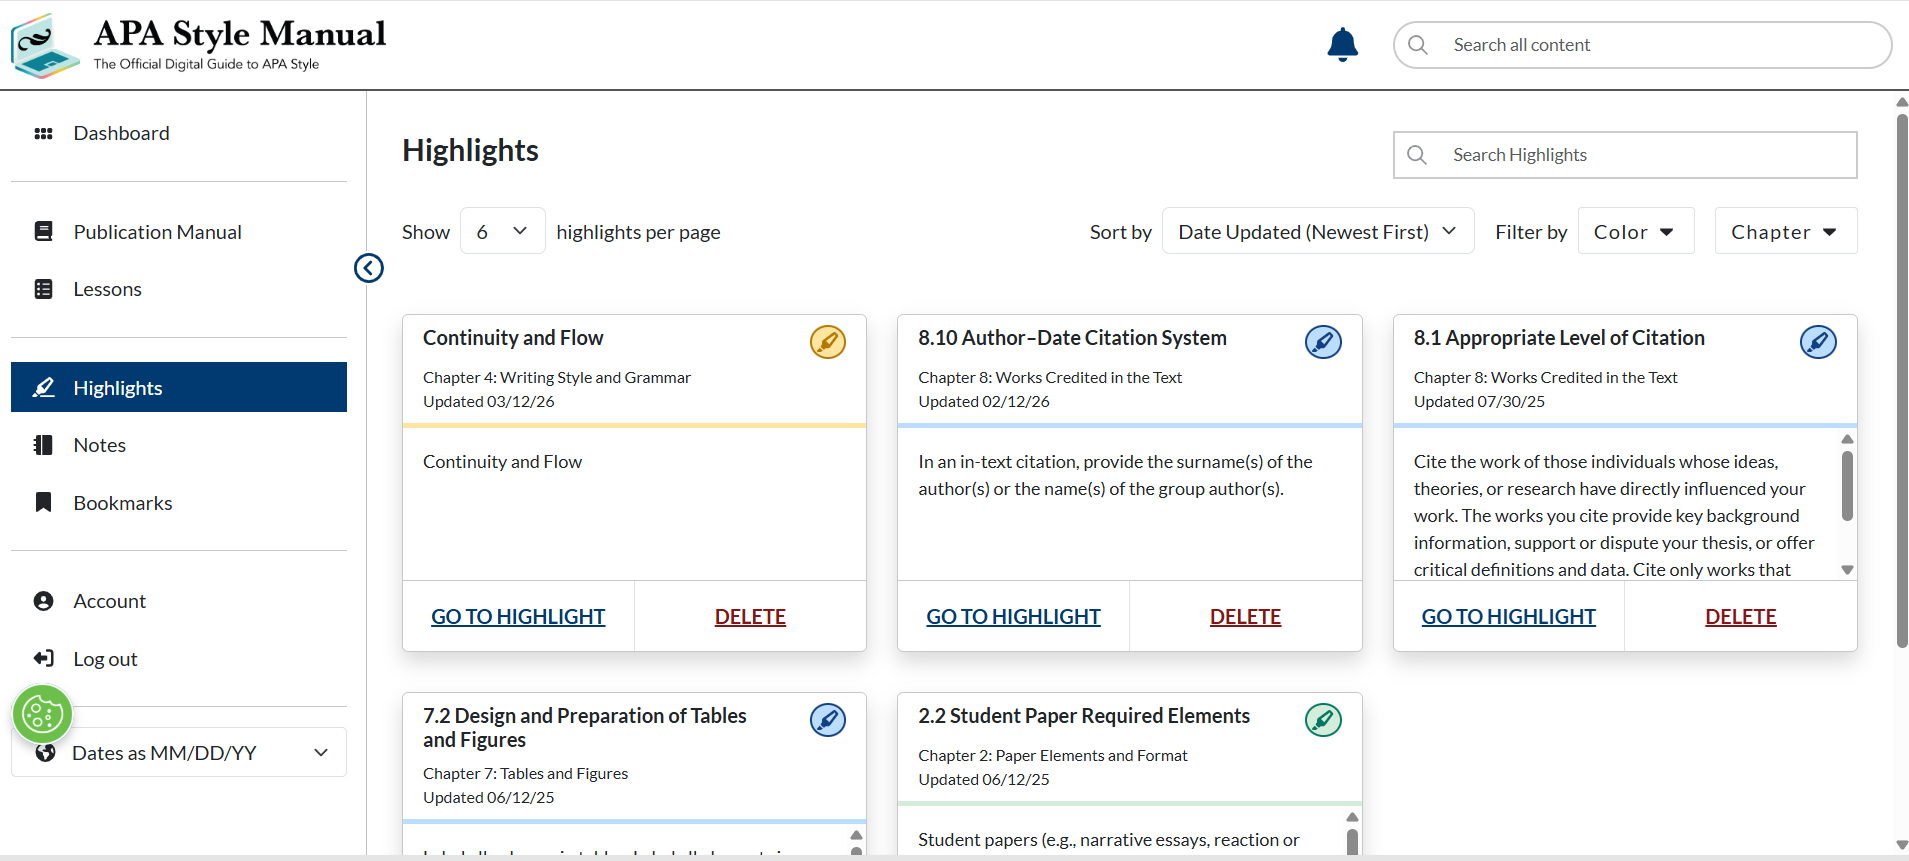Click 'Chapter 7: Tables and Figures' text
This screenshot has height=861, width=1909.
pos(525,774)
